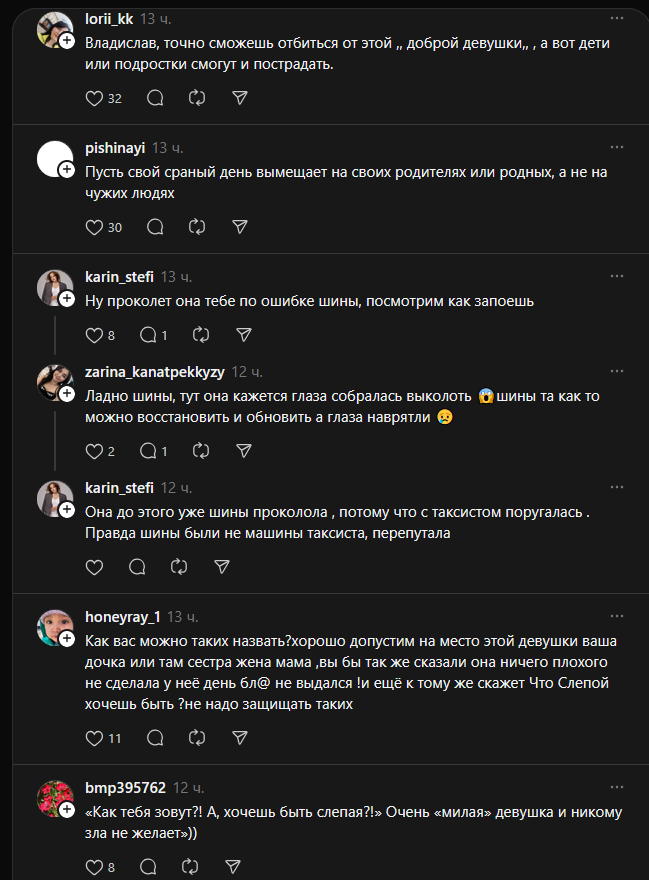
Task: Open zarina_kanatpekkyzy's profile via username
Action: pyautogui.click(x=154, y=371)
